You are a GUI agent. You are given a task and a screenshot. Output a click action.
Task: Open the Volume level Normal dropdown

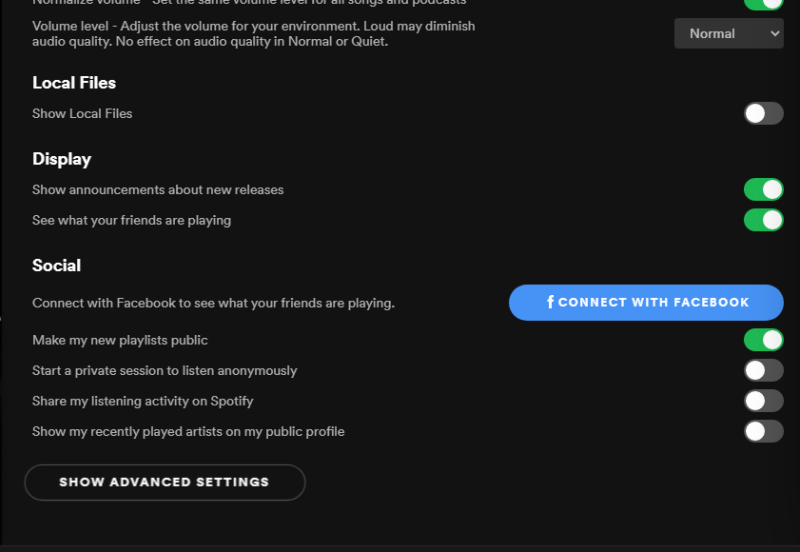729,34
